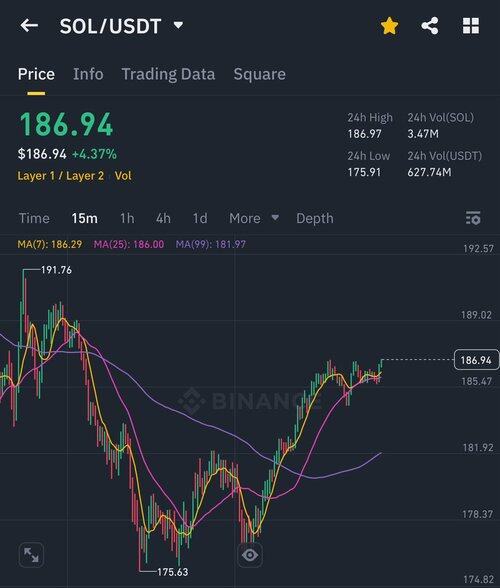The height and width of the screenshot is (588, 500).
Task: Toggle the eye visibility icon on chart
Action: [250, 555]
